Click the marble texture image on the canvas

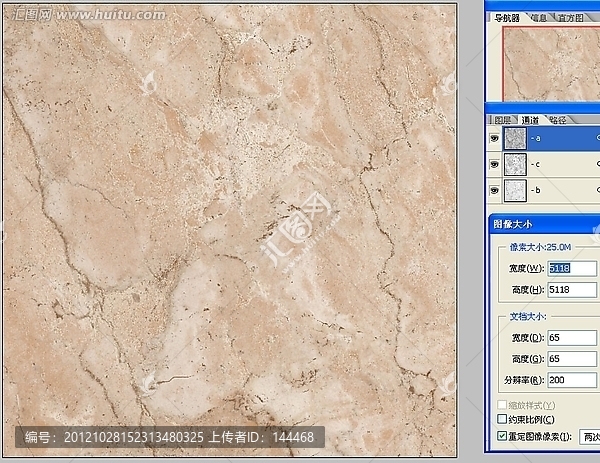point(230,230)
